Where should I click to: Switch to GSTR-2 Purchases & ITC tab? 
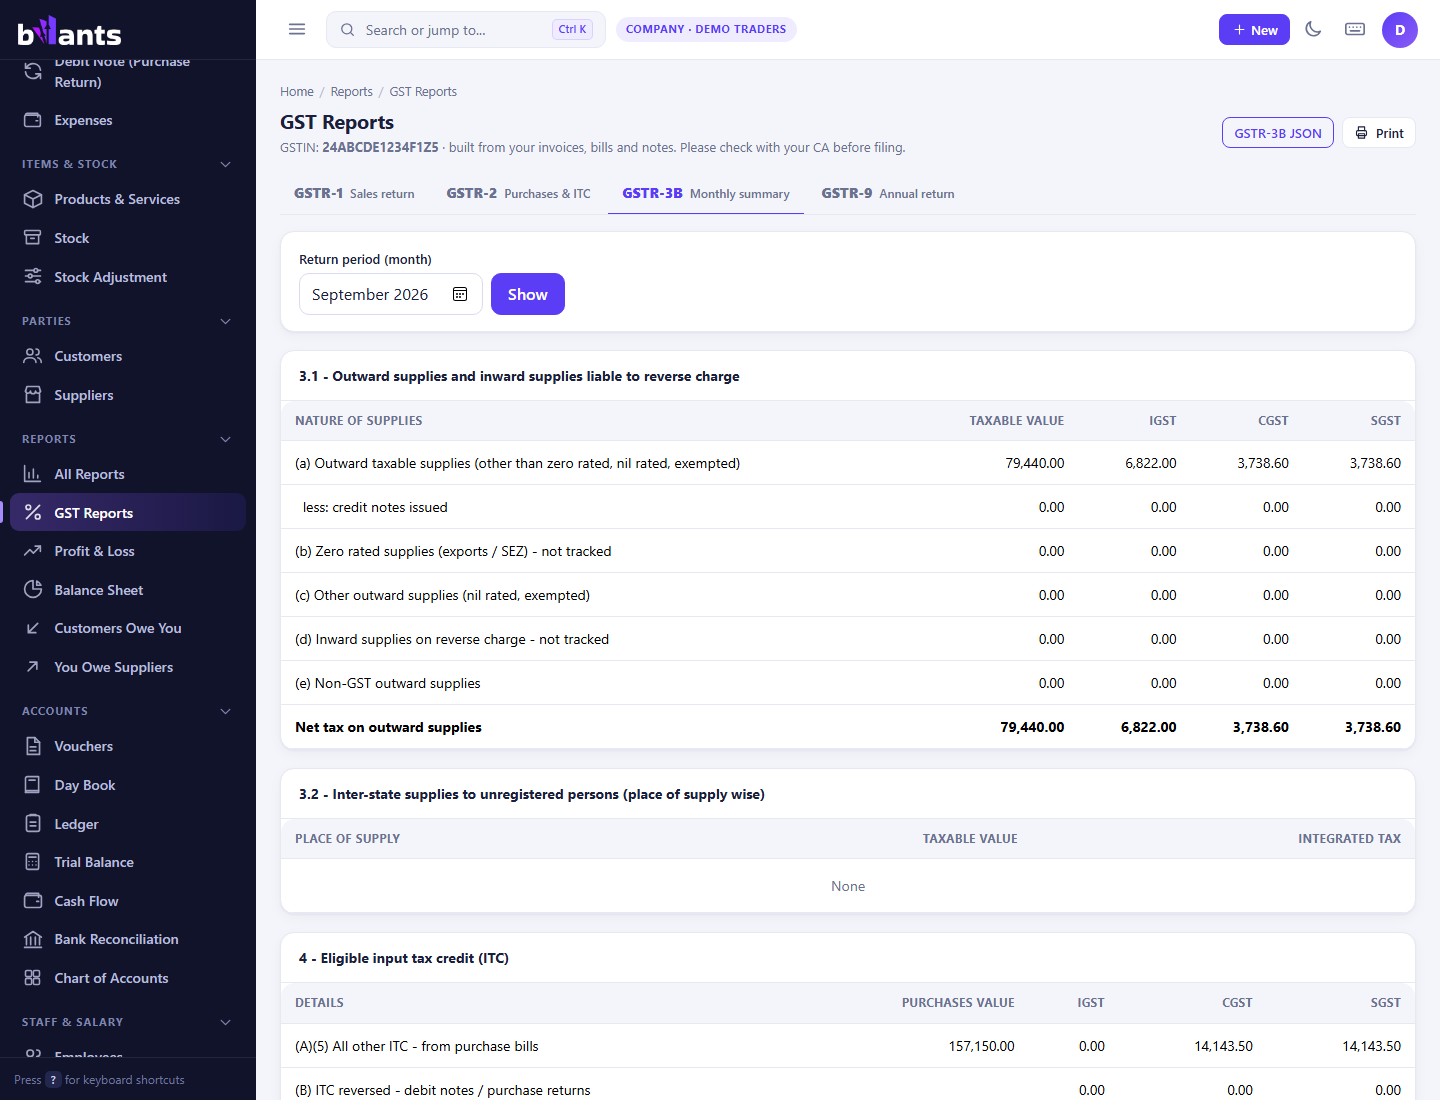tap(518, 194)
